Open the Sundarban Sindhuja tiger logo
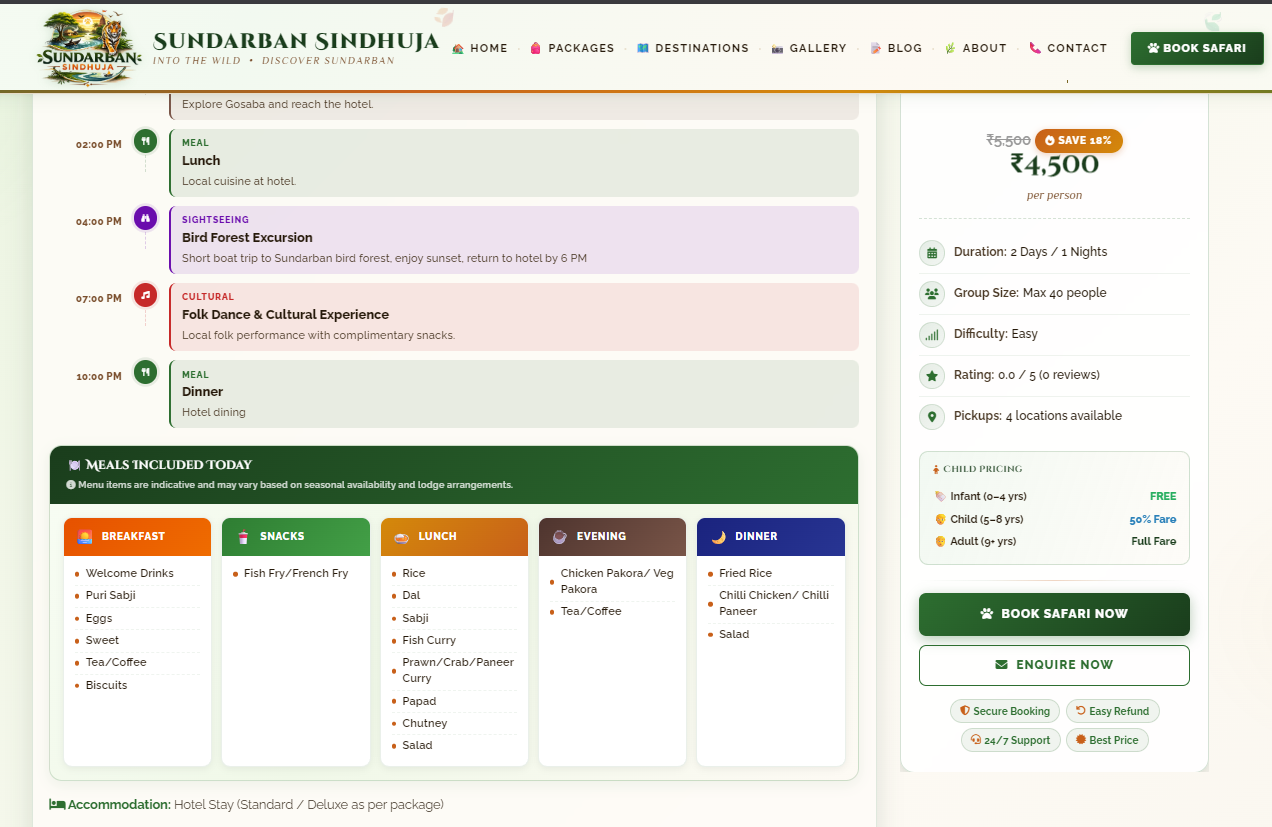Screen dimensions: 1272x827 88,47
